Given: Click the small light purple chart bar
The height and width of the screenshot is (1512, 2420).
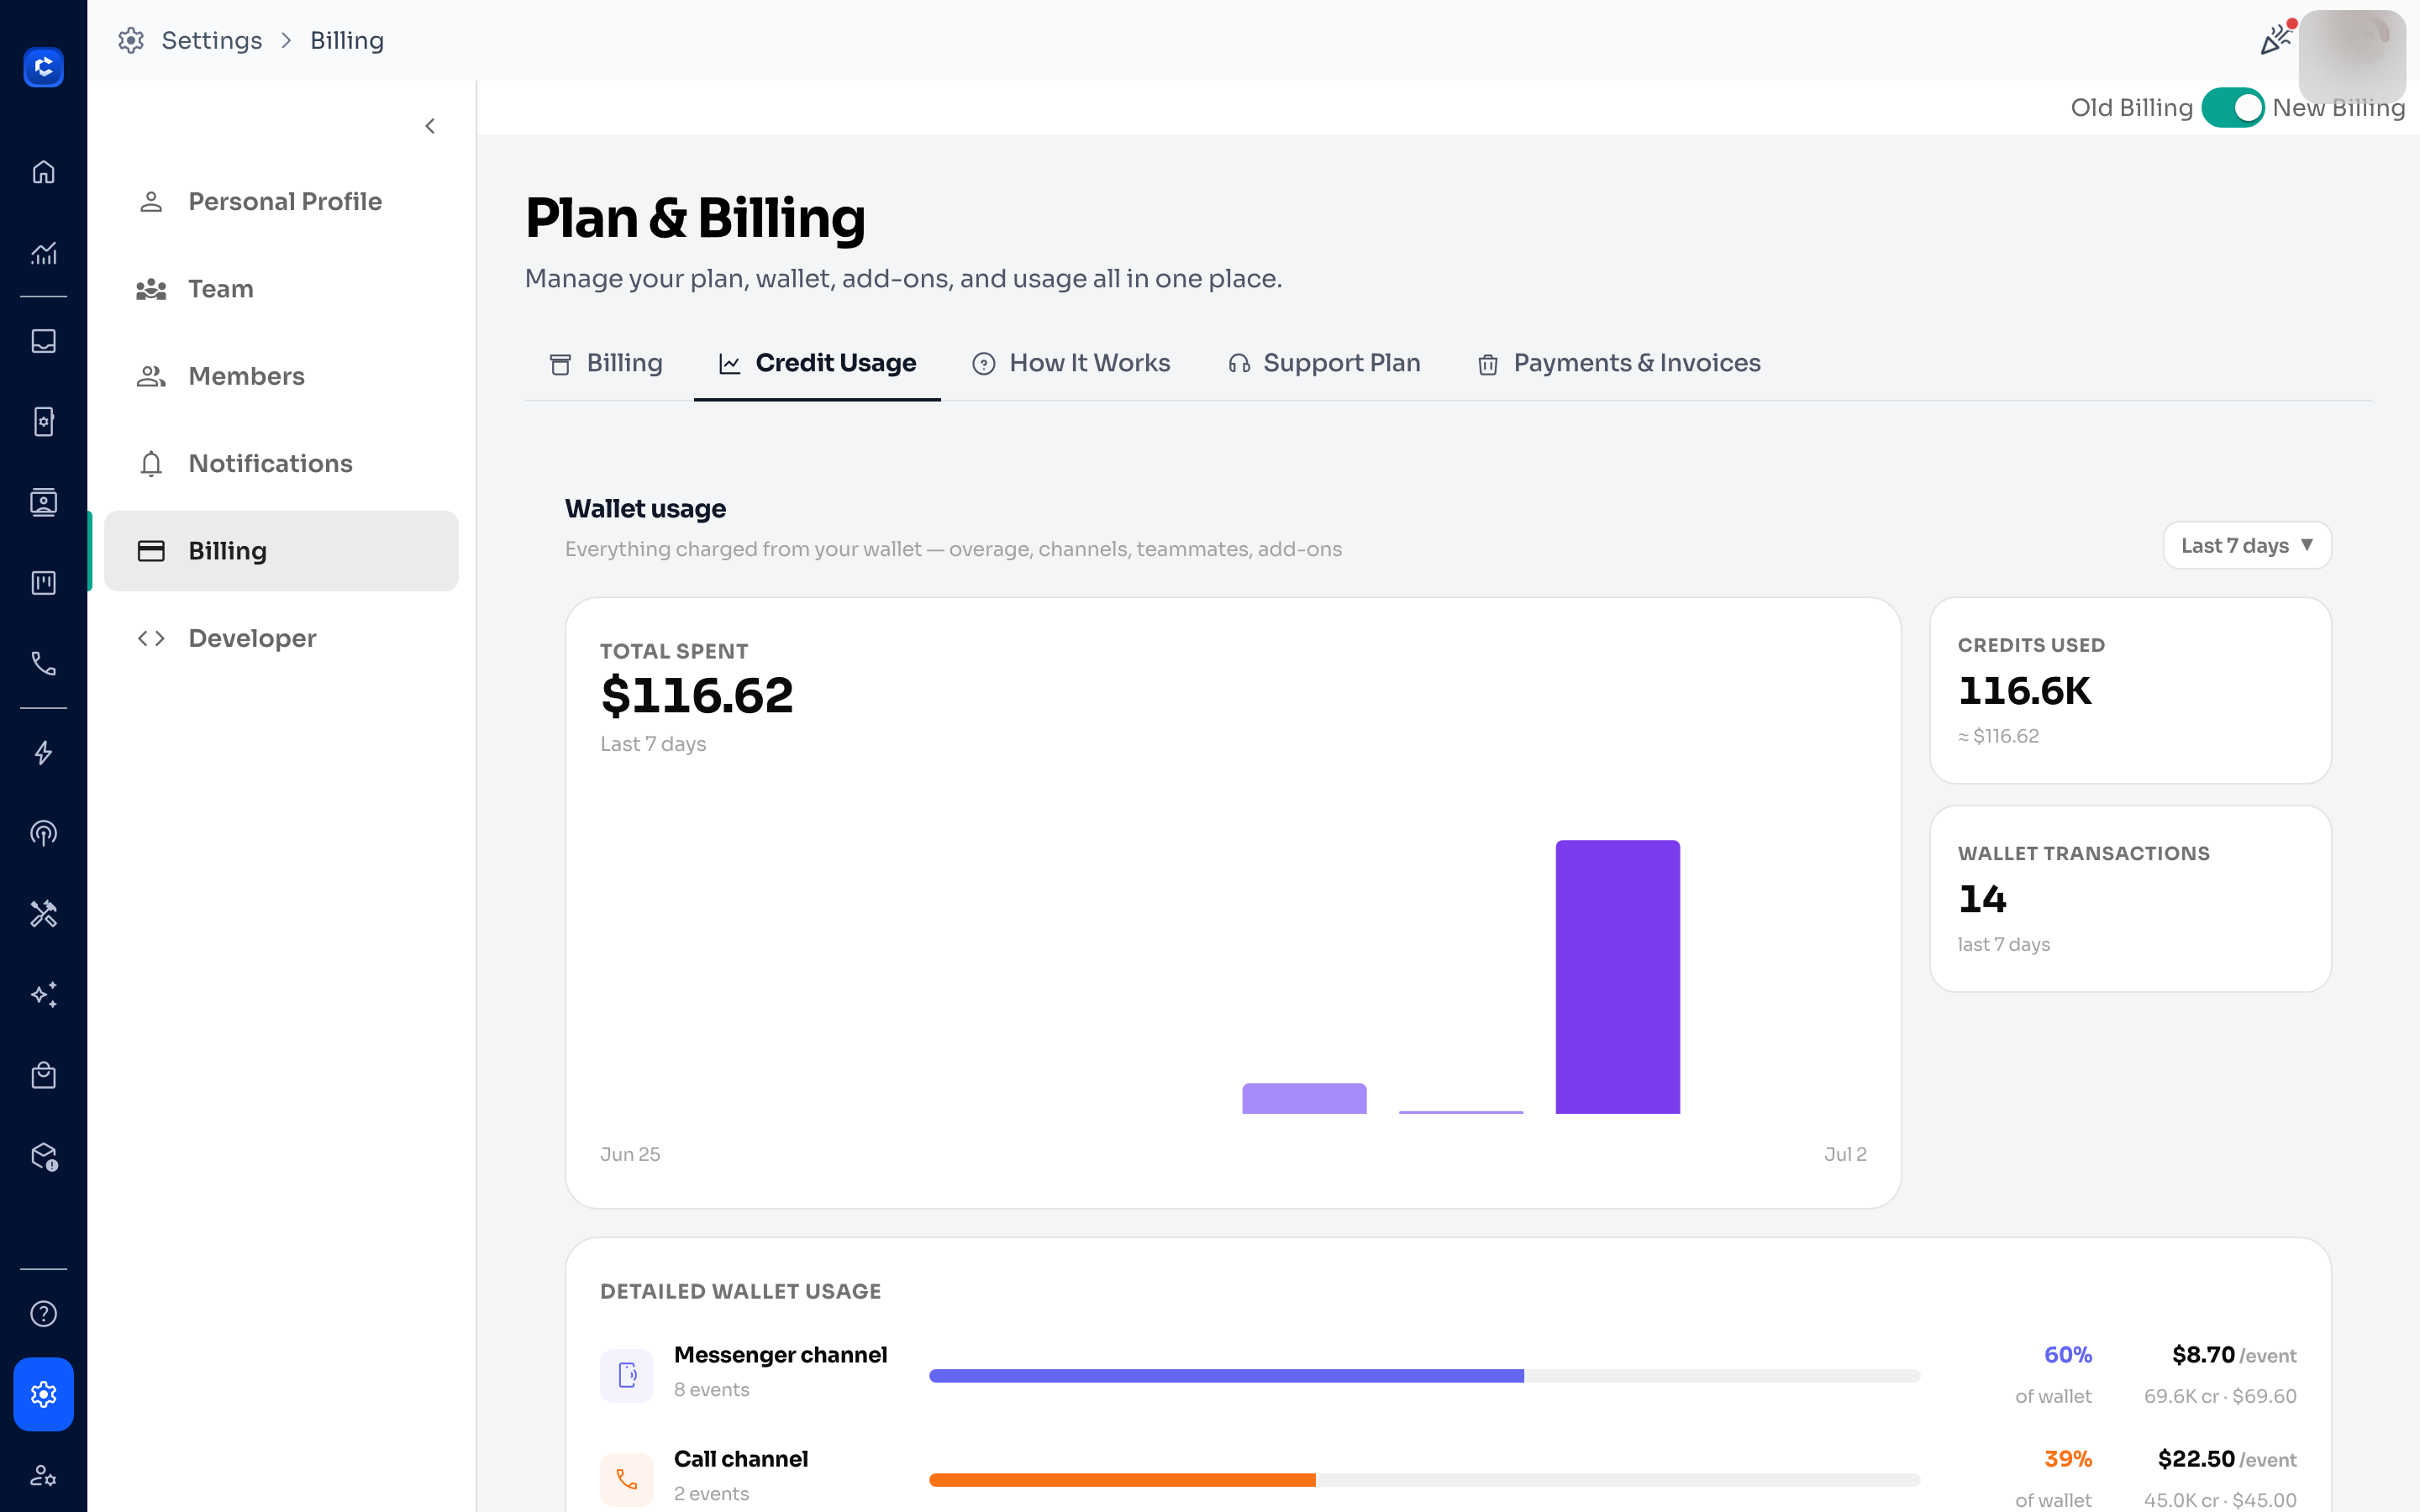Looking at the screenshot, I should point(1304,1098).
